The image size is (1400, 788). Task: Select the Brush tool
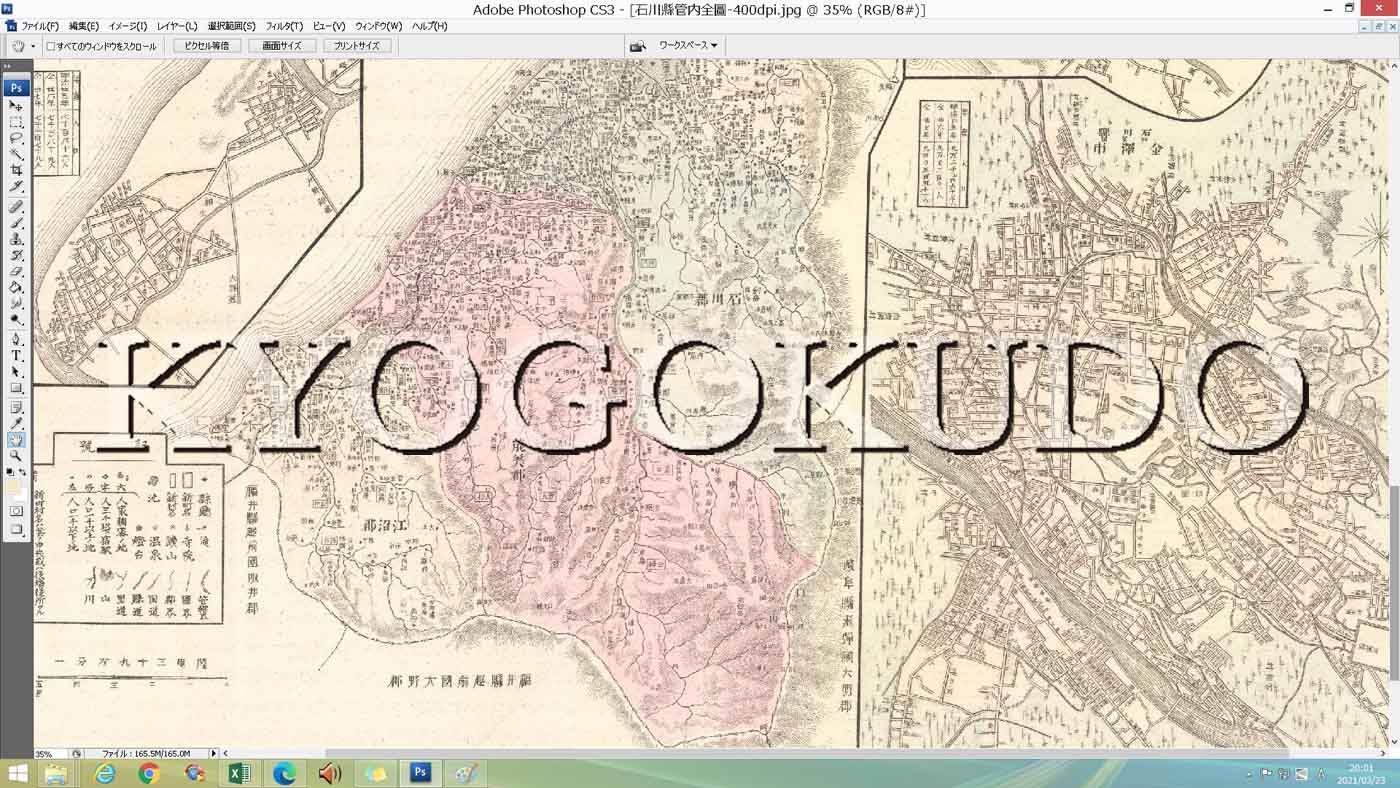[16, 223]
